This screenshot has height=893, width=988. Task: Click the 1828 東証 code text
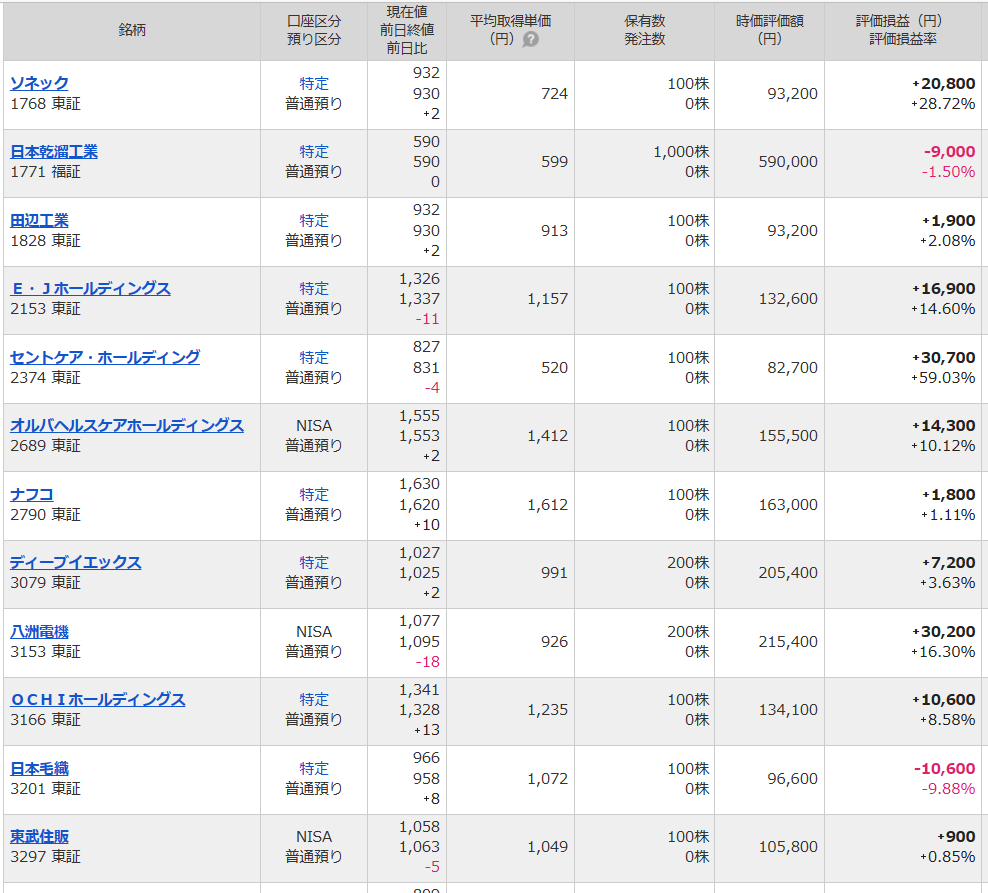point(45,240)
